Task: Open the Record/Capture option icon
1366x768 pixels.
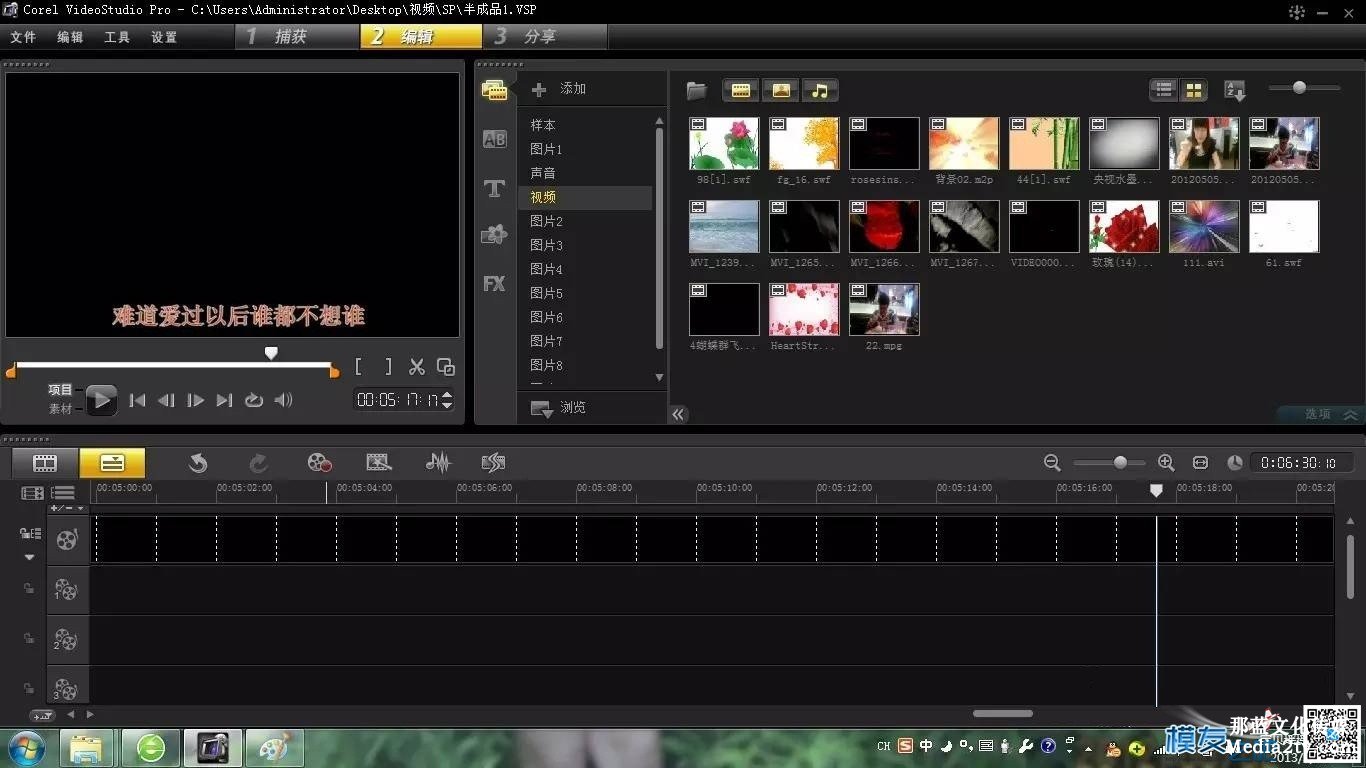Action: click(x=319, y=462)
